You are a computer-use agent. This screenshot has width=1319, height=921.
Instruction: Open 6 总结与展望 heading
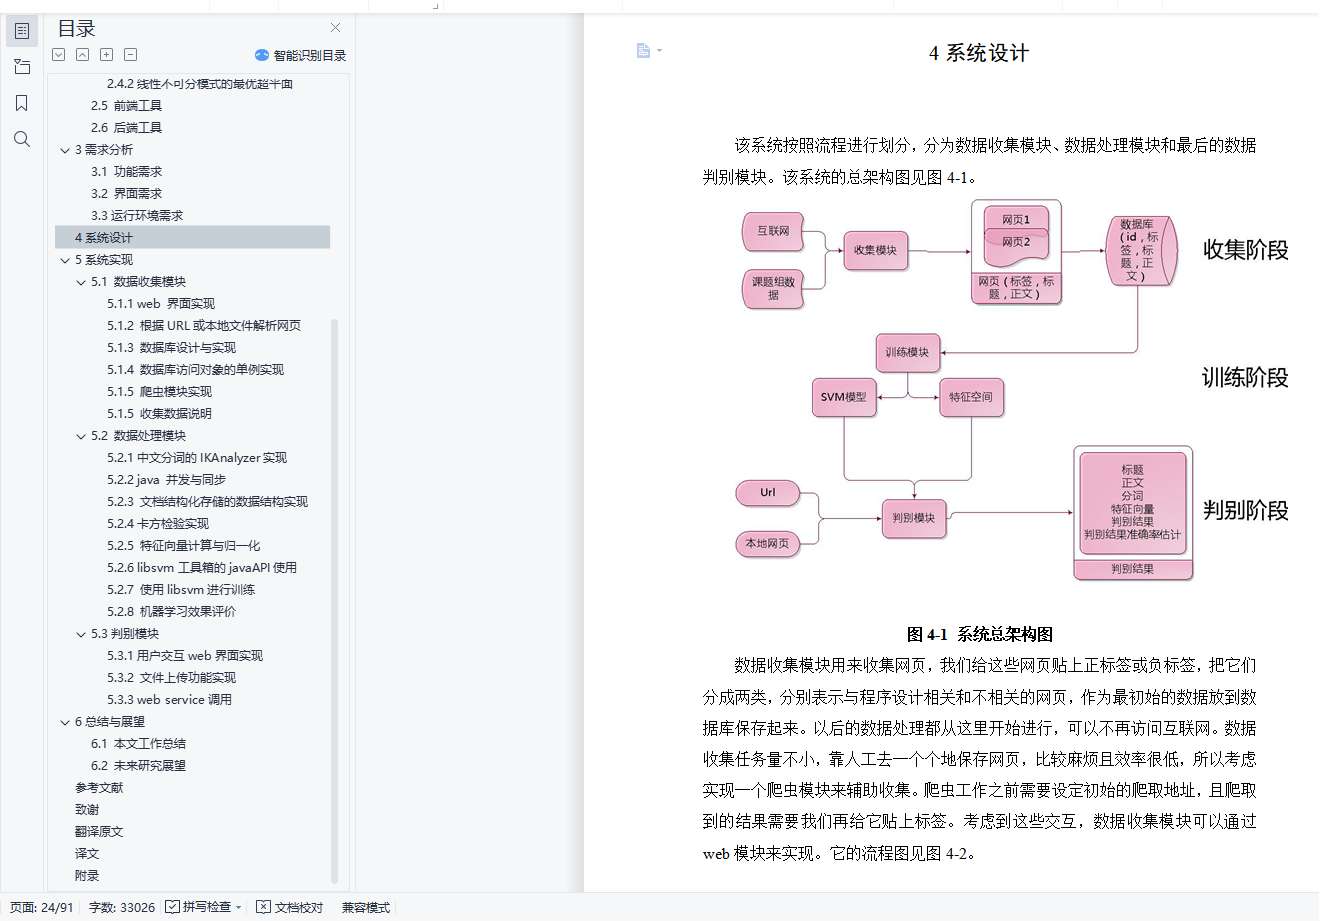point(110,722)
